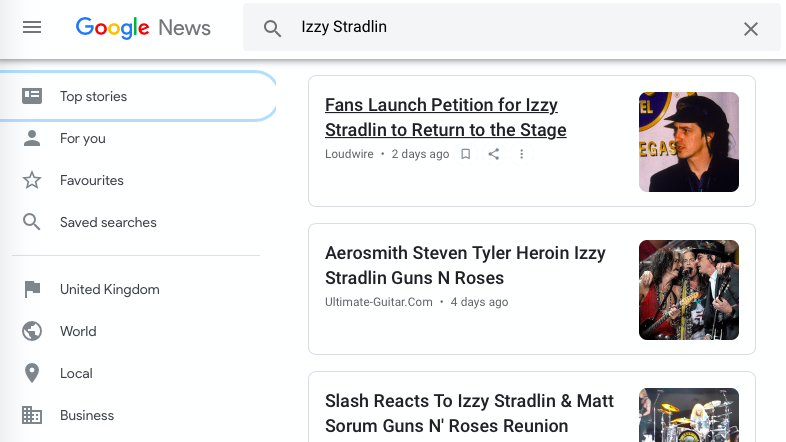Click the Favourites star icon

click(32, 181)
